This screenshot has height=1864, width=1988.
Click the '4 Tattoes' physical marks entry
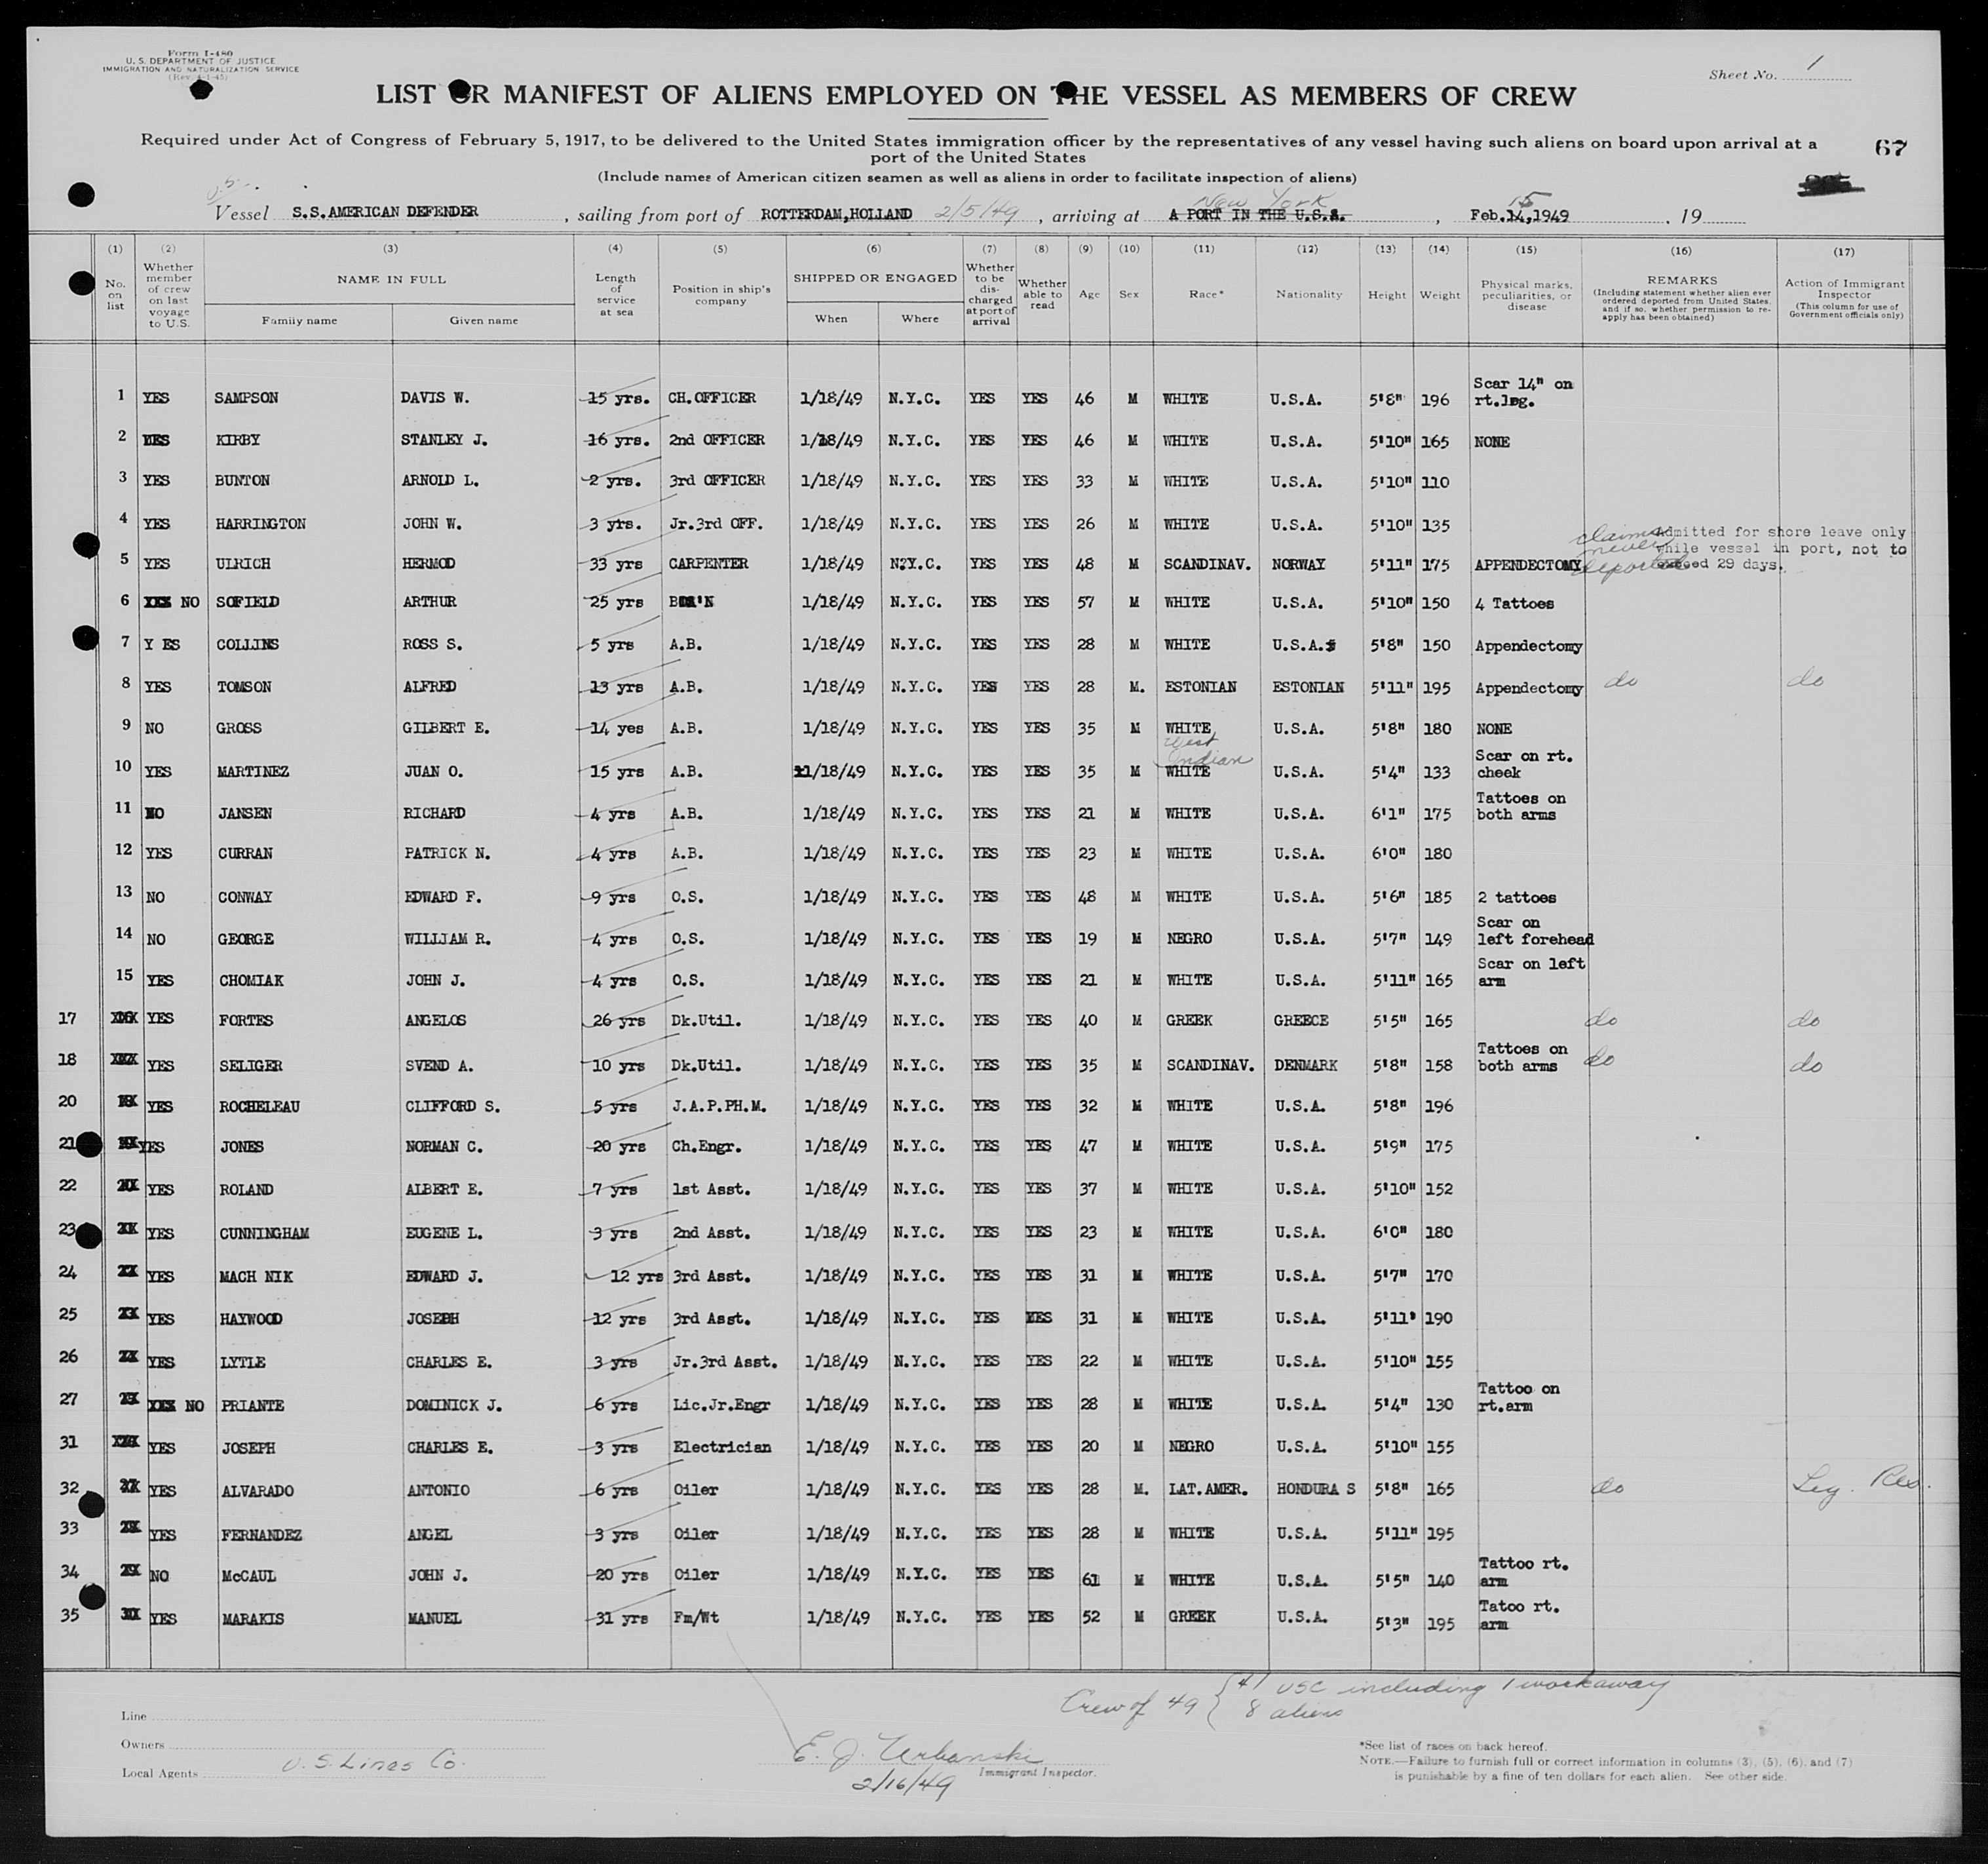pos(1514,604)
